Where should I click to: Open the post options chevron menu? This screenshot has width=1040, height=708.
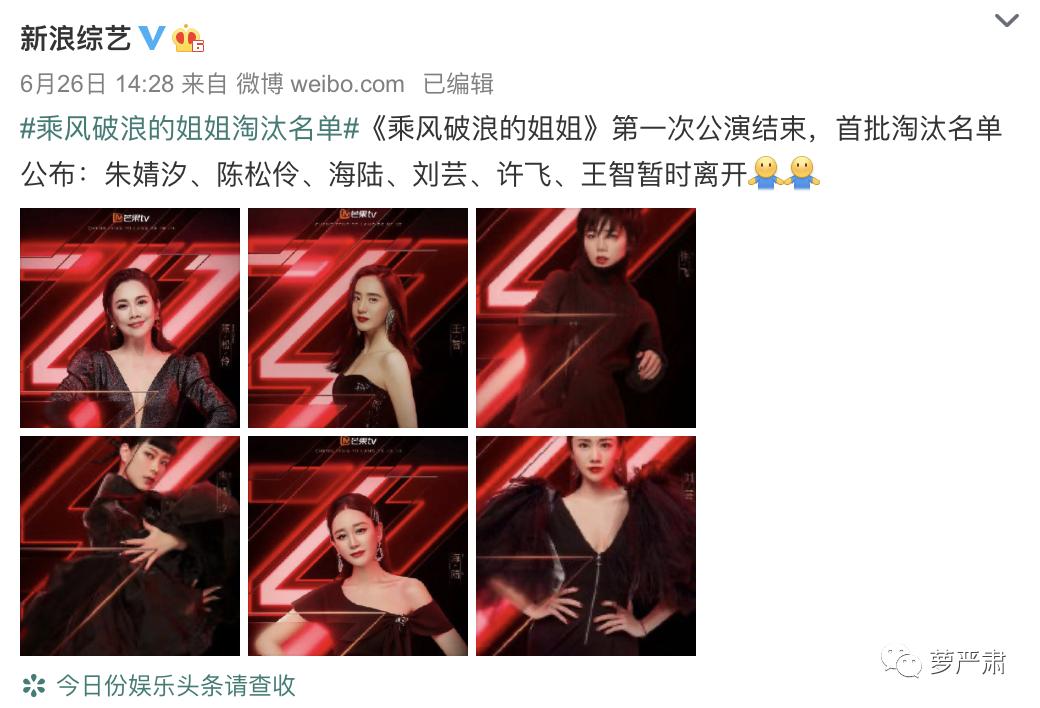[1006, 21]
